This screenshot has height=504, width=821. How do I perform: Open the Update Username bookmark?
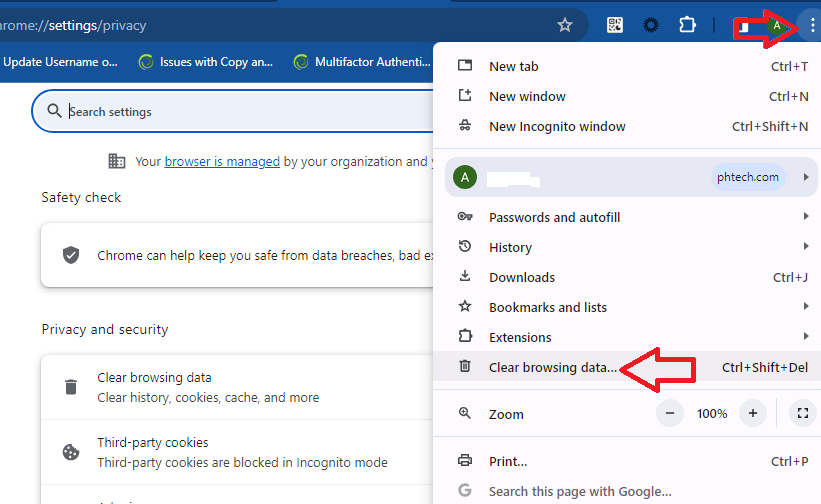60,62
